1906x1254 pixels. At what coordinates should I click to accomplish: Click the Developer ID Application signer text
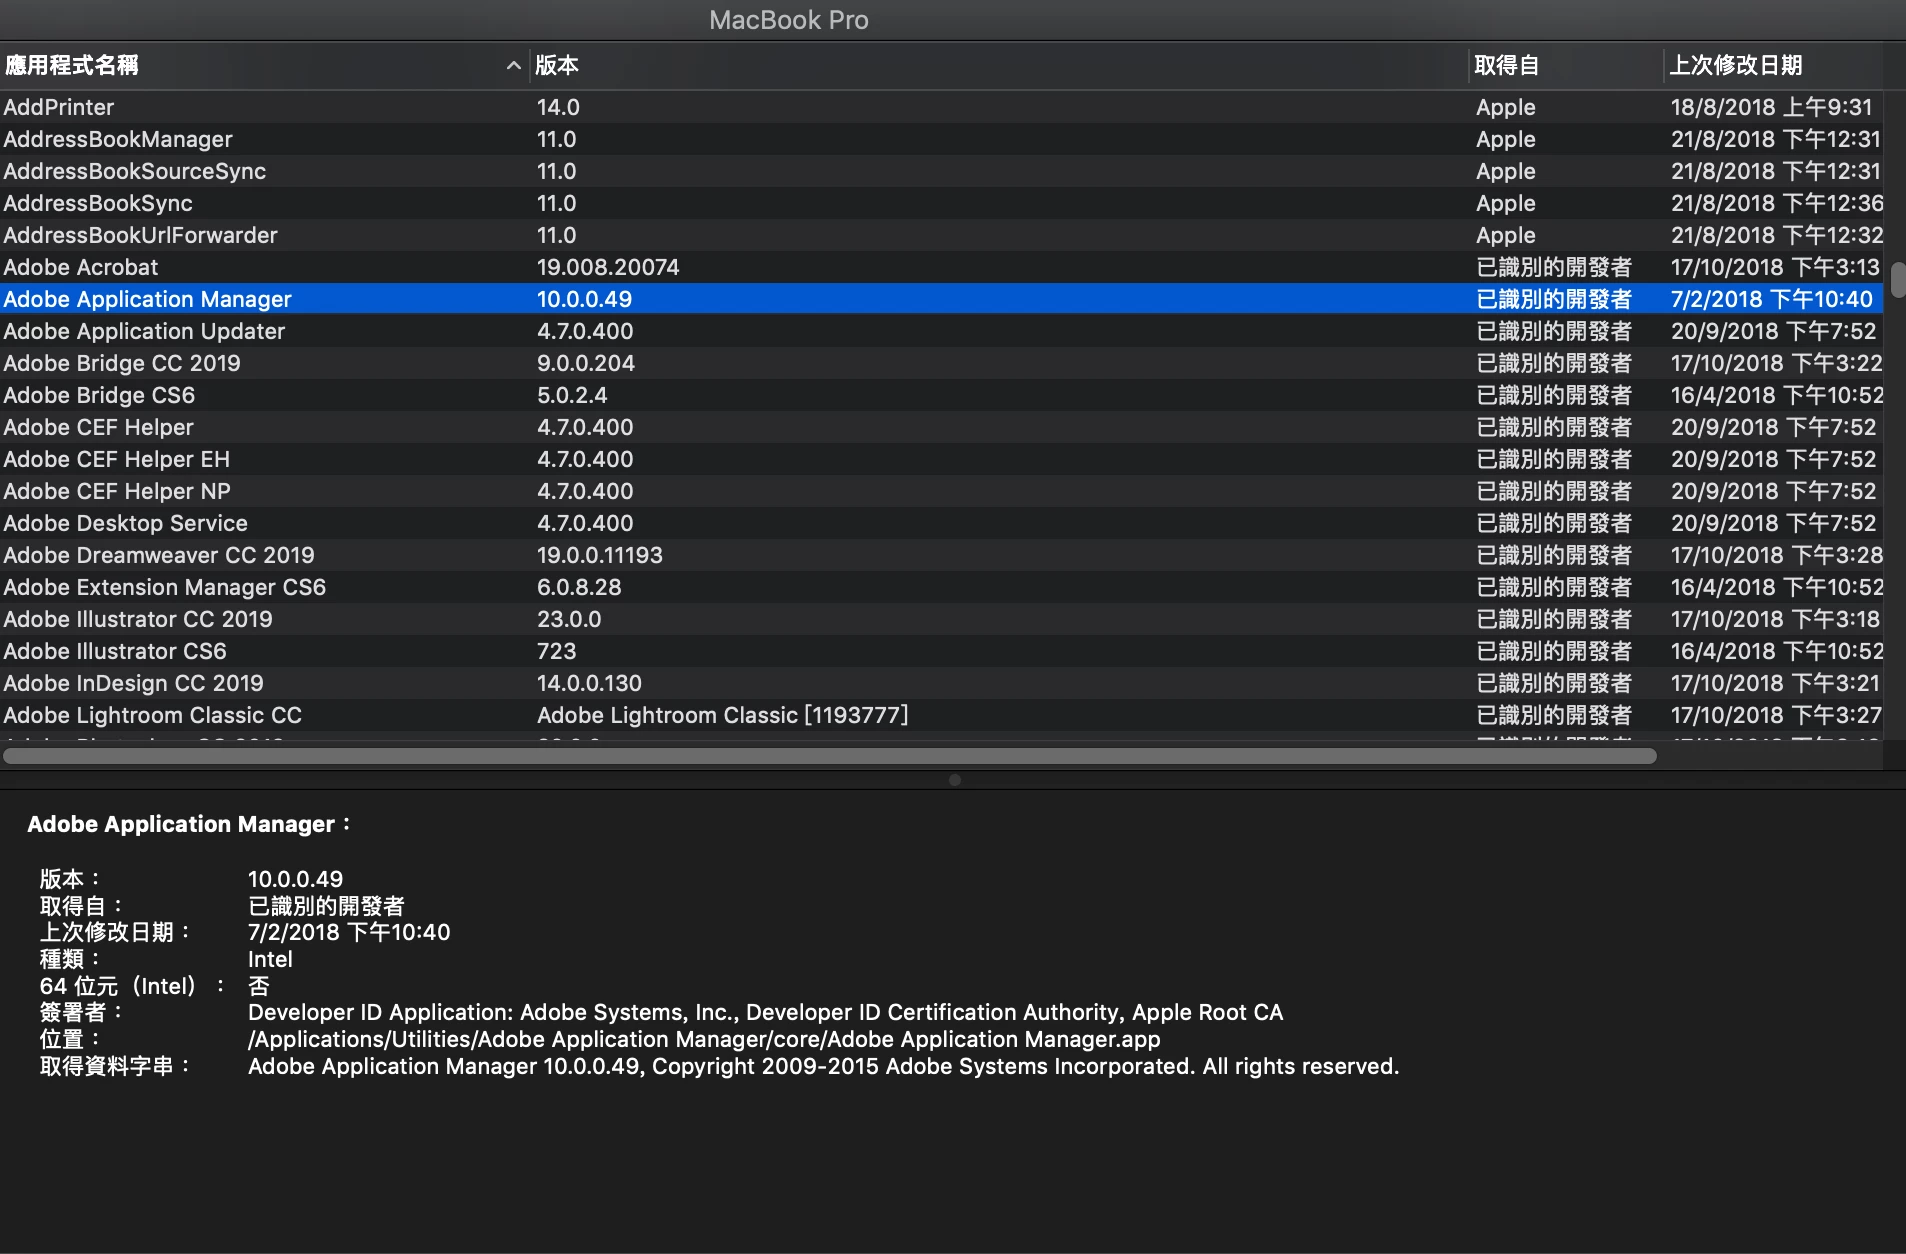(765, 1012)
